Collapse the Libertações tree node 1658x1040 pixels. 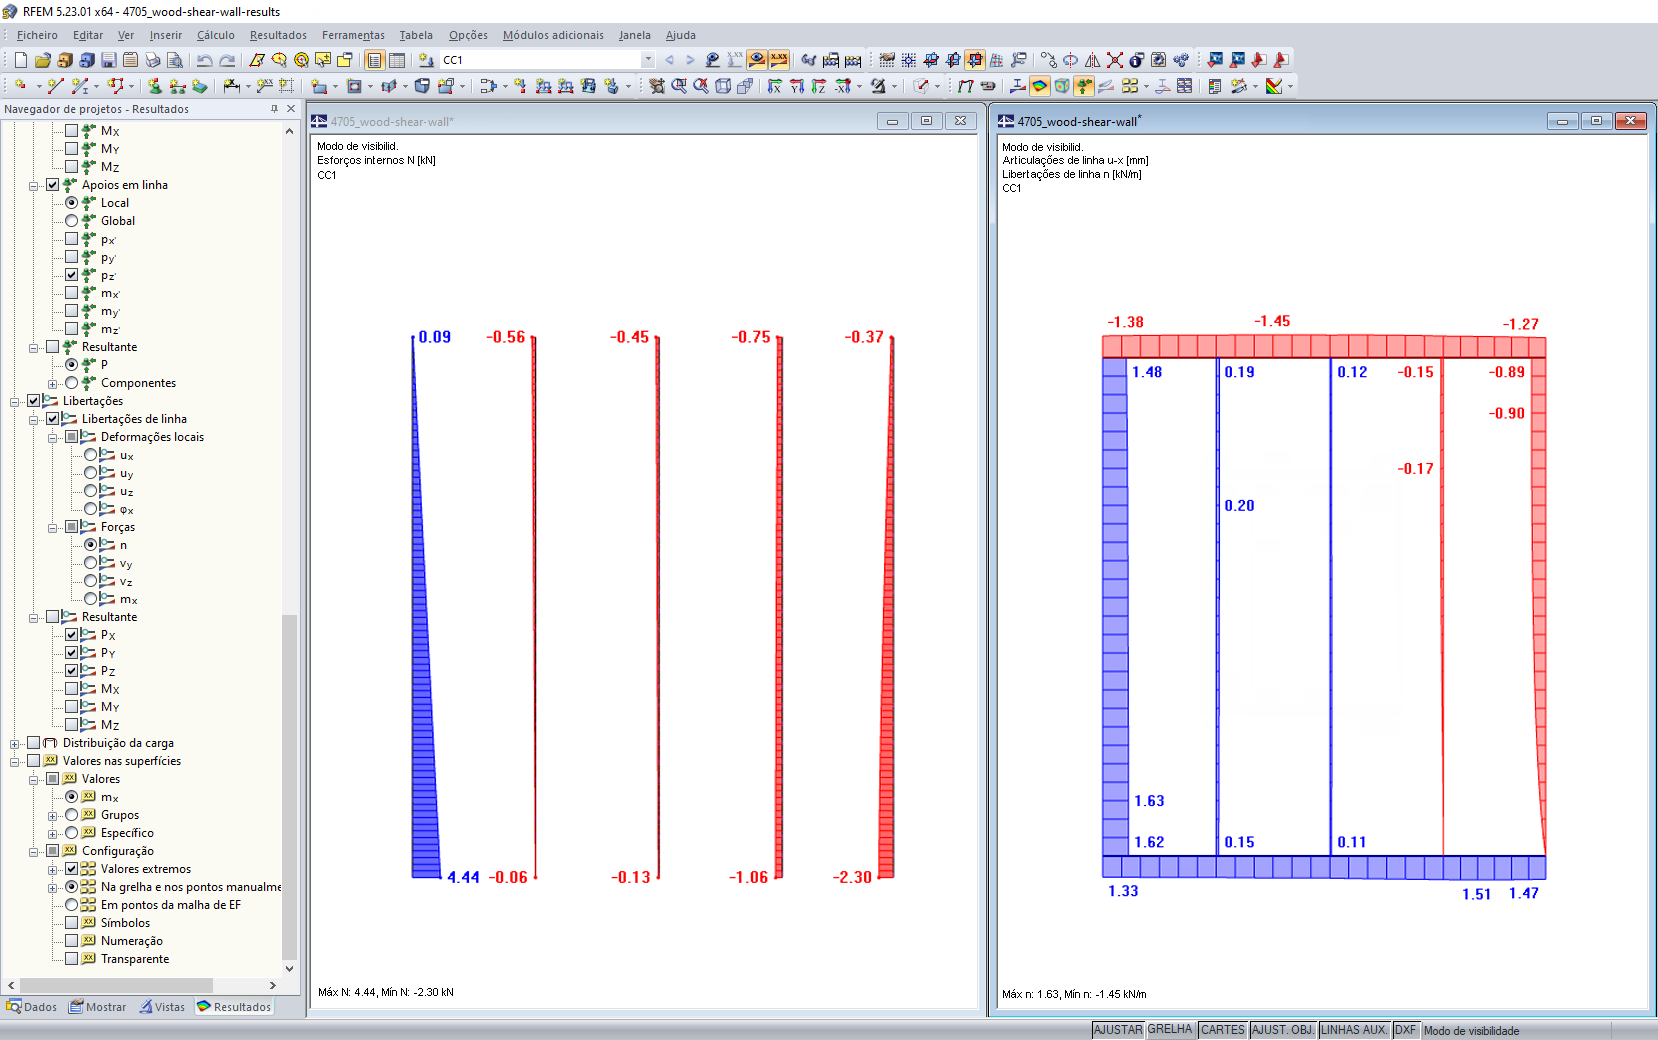pyautogui.click(x=15, y=402)
